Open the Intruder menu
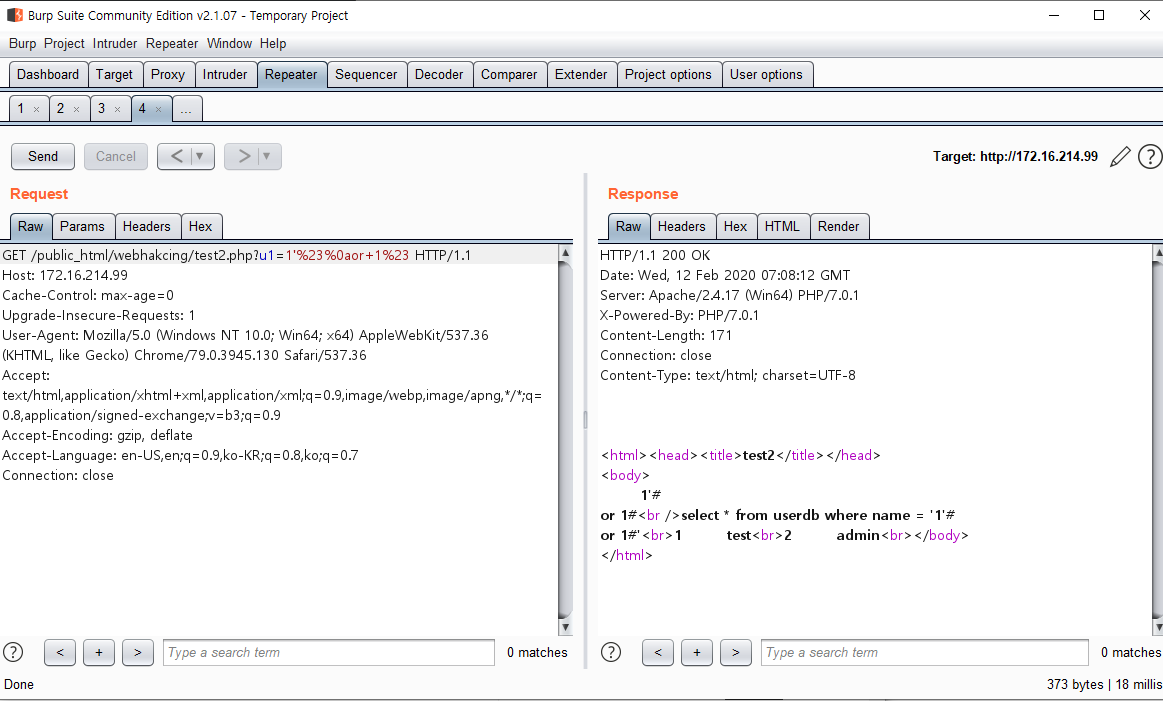 114,44
